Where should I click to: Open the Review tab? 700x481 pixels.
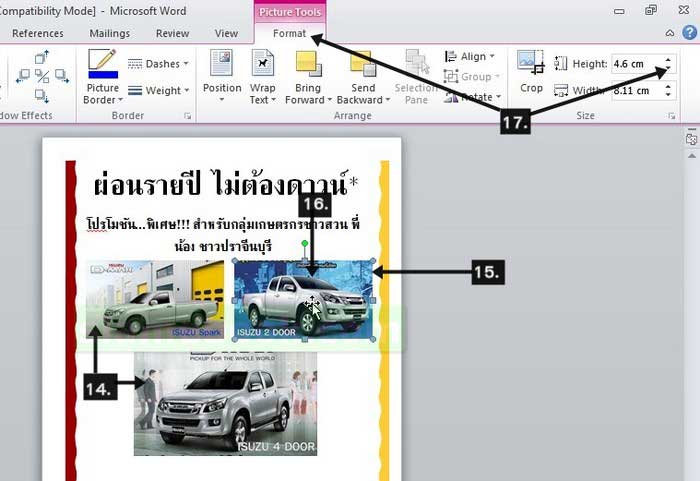[x=172, y=33]
